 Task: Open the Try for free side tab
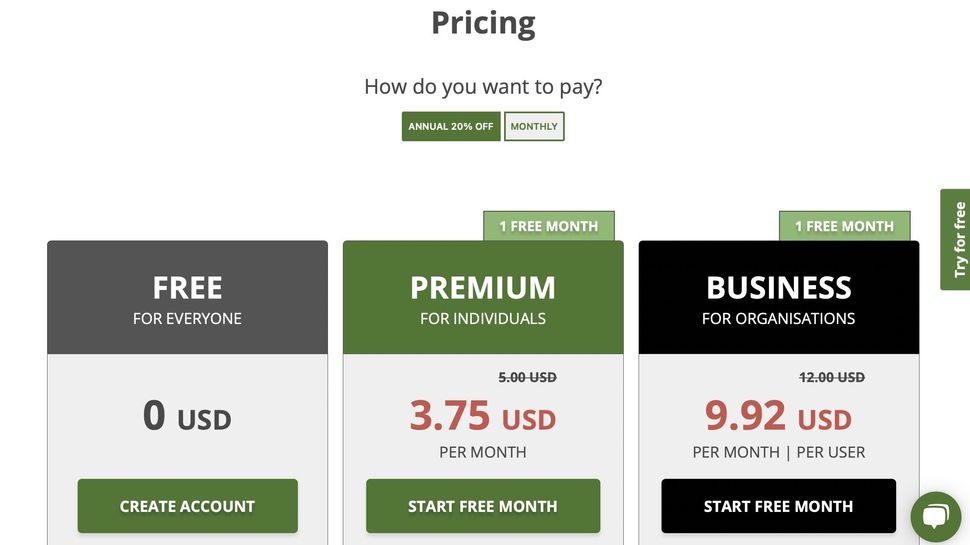click(957, 240)
